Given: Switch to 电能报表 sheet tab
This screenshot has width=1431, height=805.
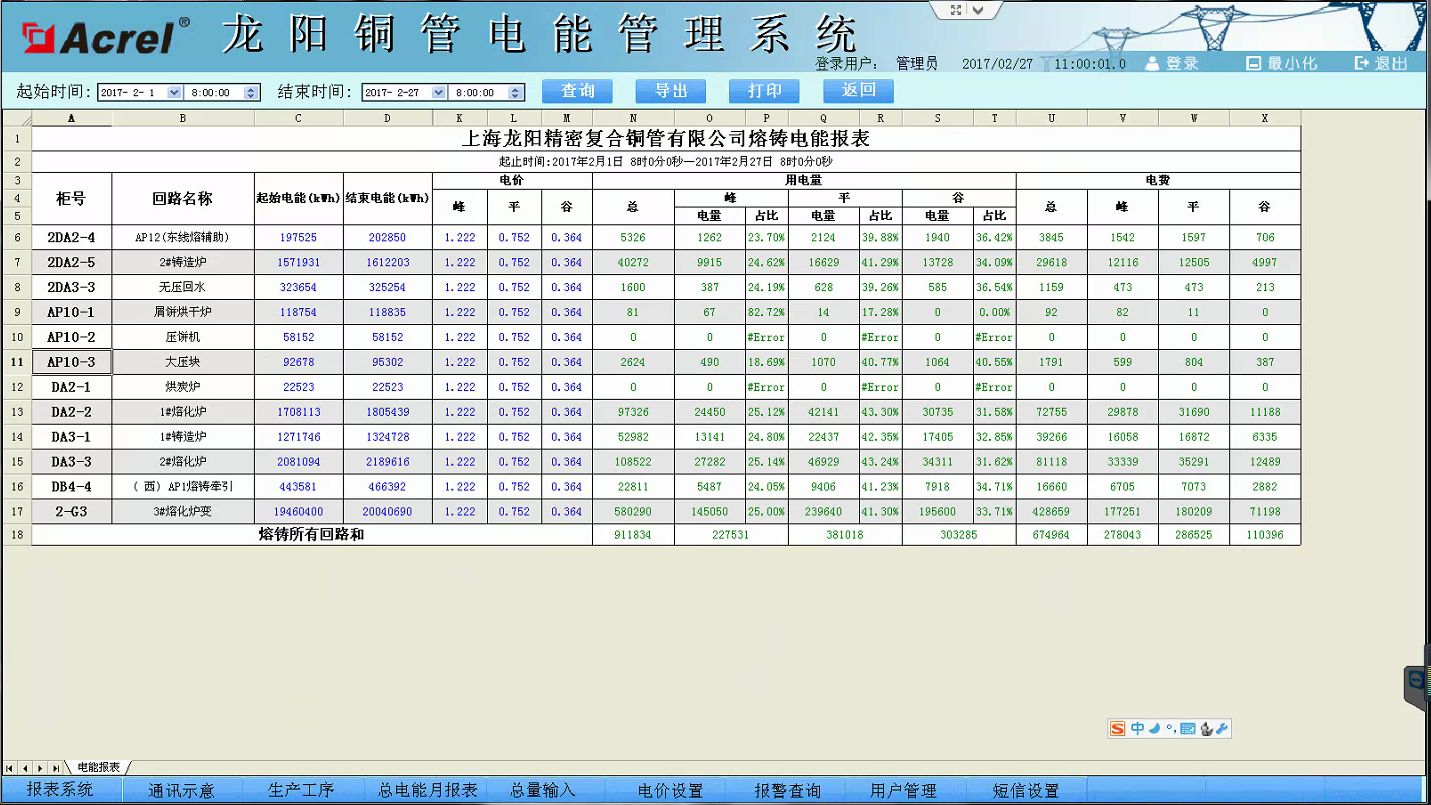Looking at the screenshot, I should [x=98, y=768].
